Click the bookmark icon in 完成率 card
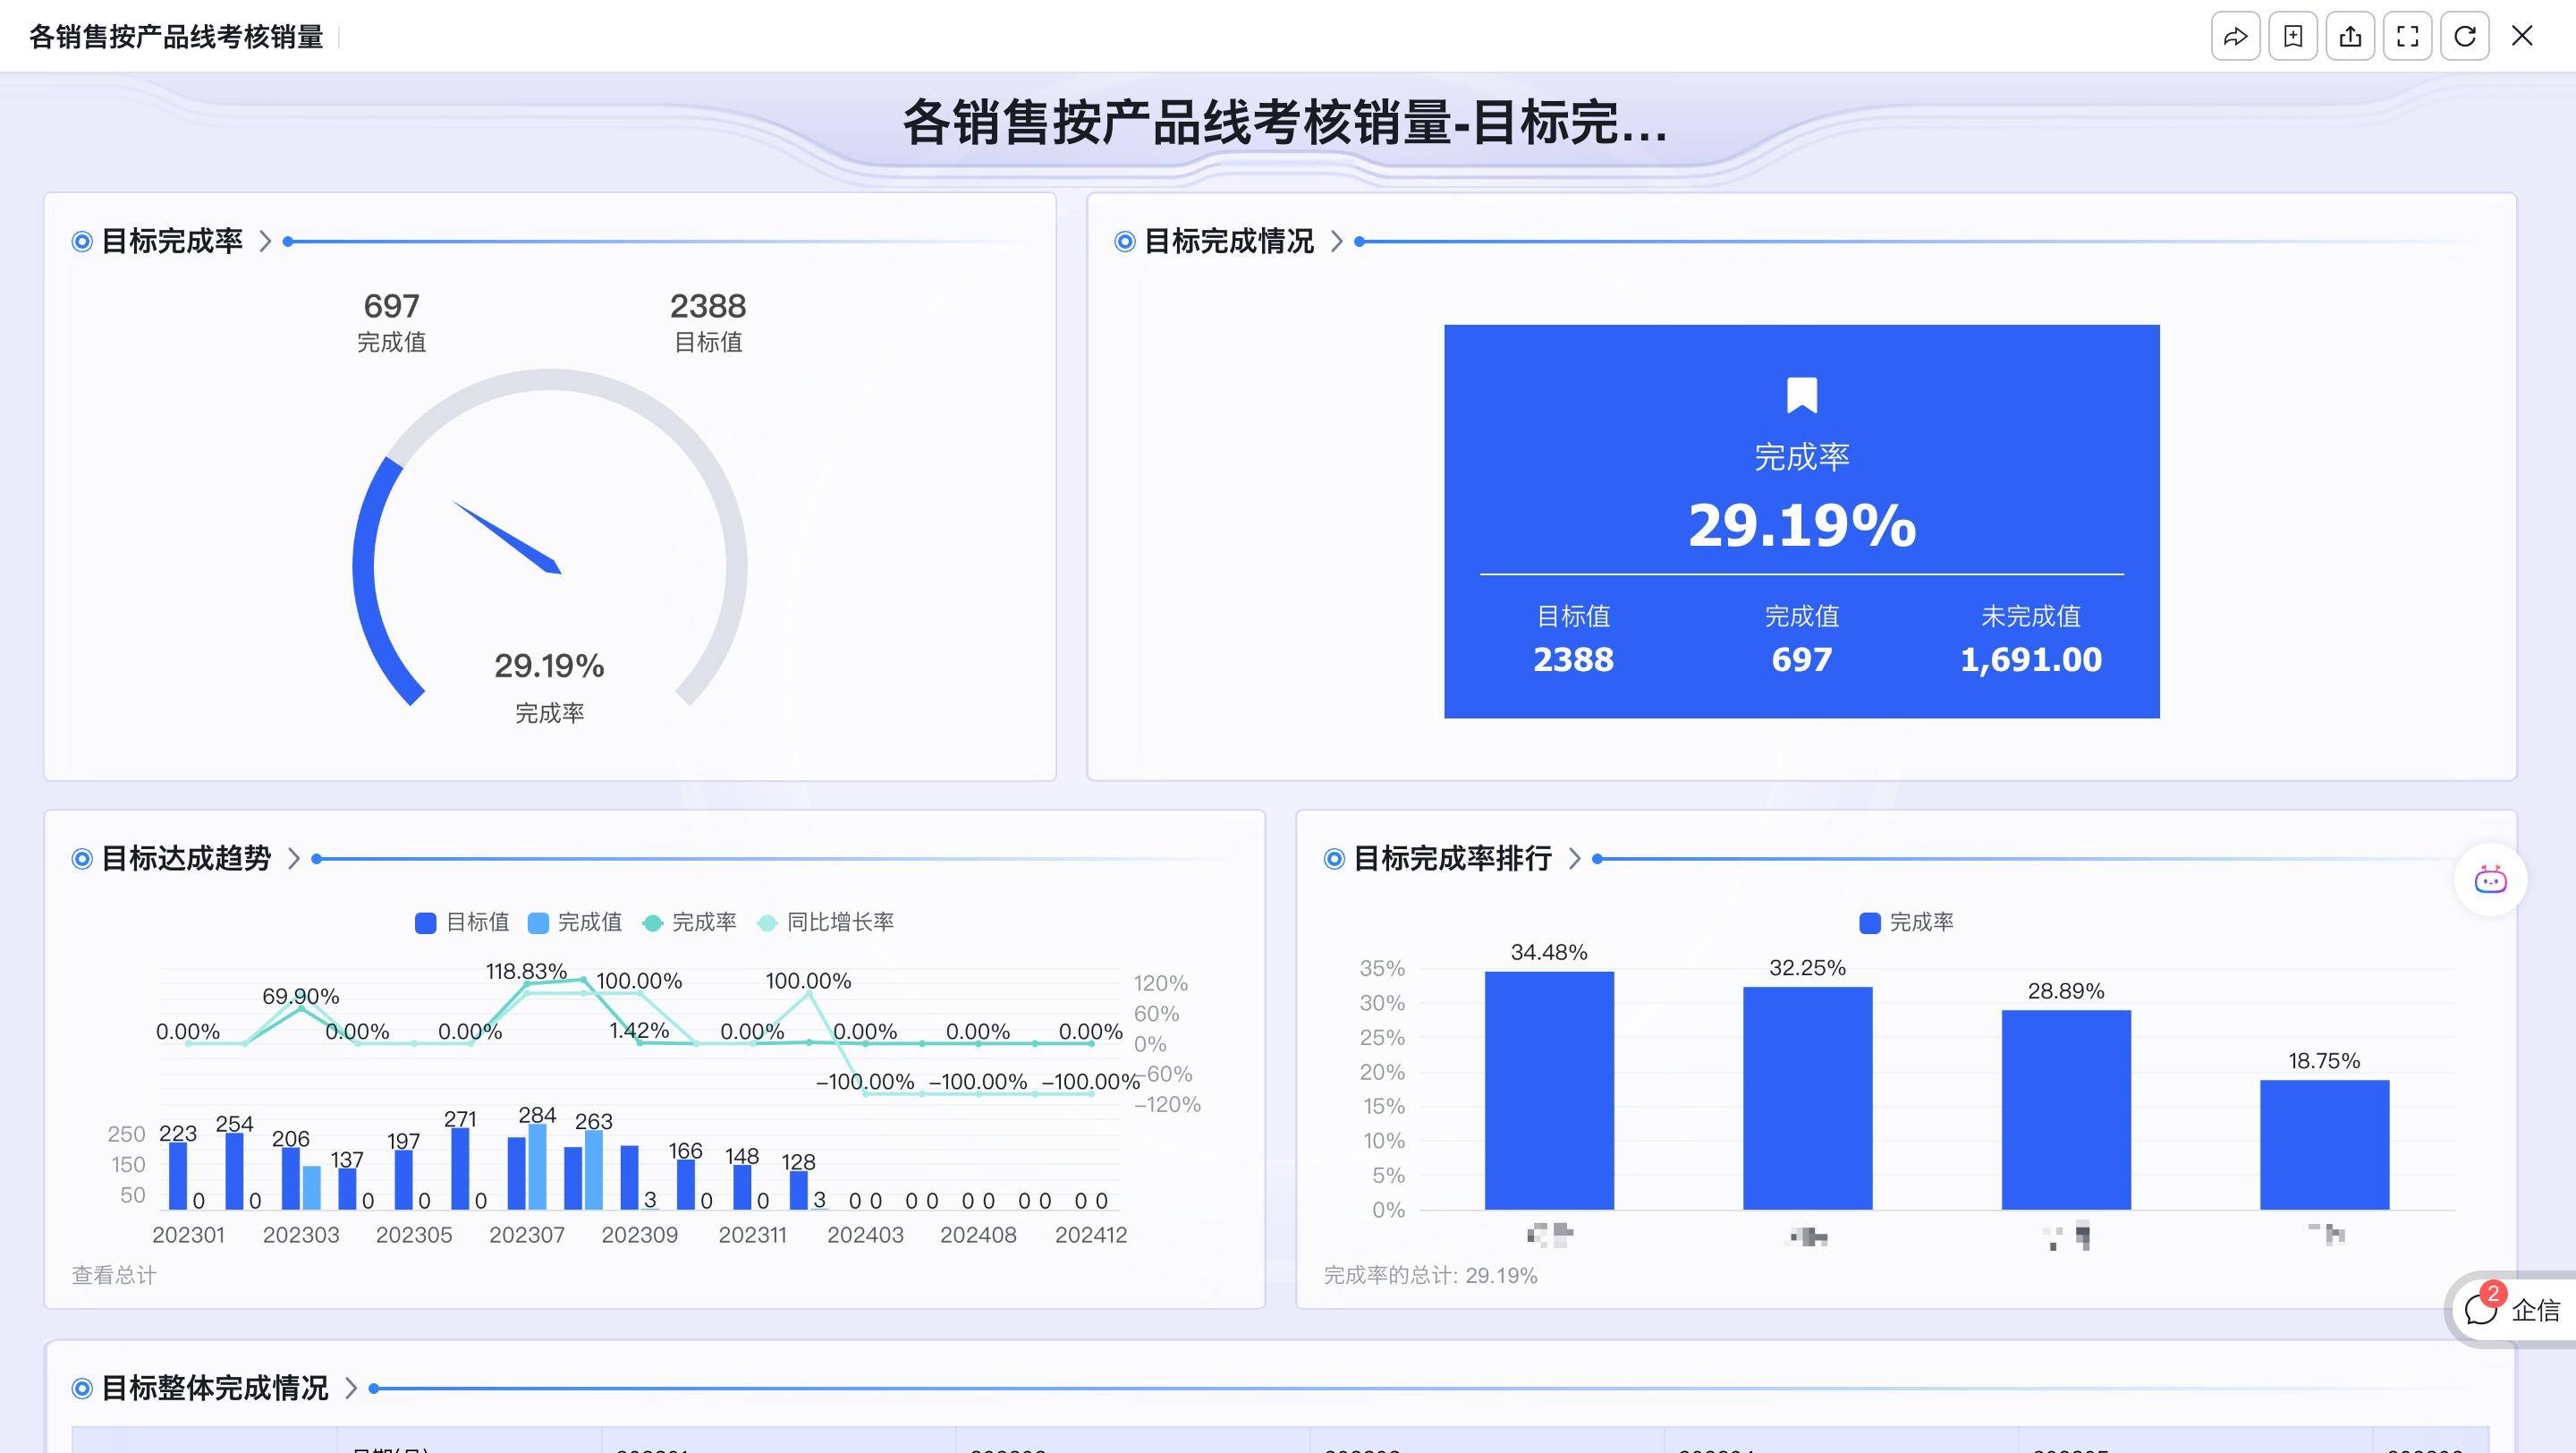 (x=1801, y=395)
